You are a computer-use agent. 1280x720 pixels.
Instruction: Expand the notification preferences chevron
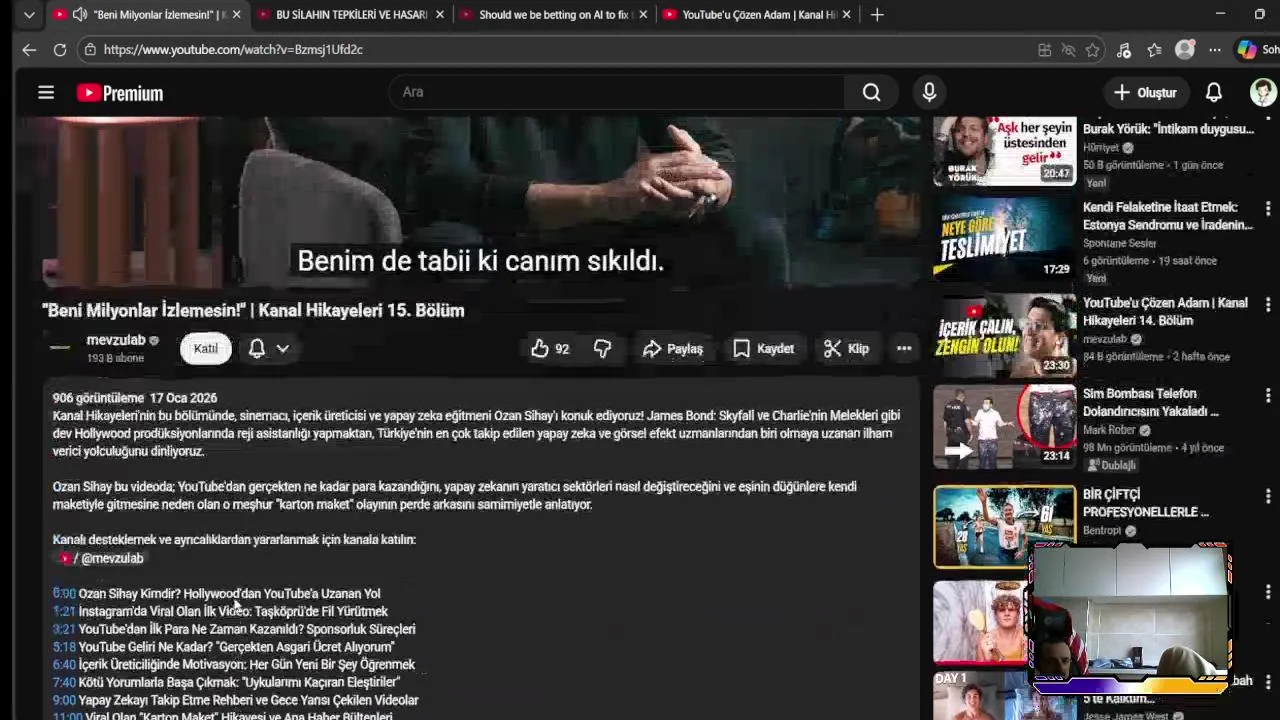[283, 348]
